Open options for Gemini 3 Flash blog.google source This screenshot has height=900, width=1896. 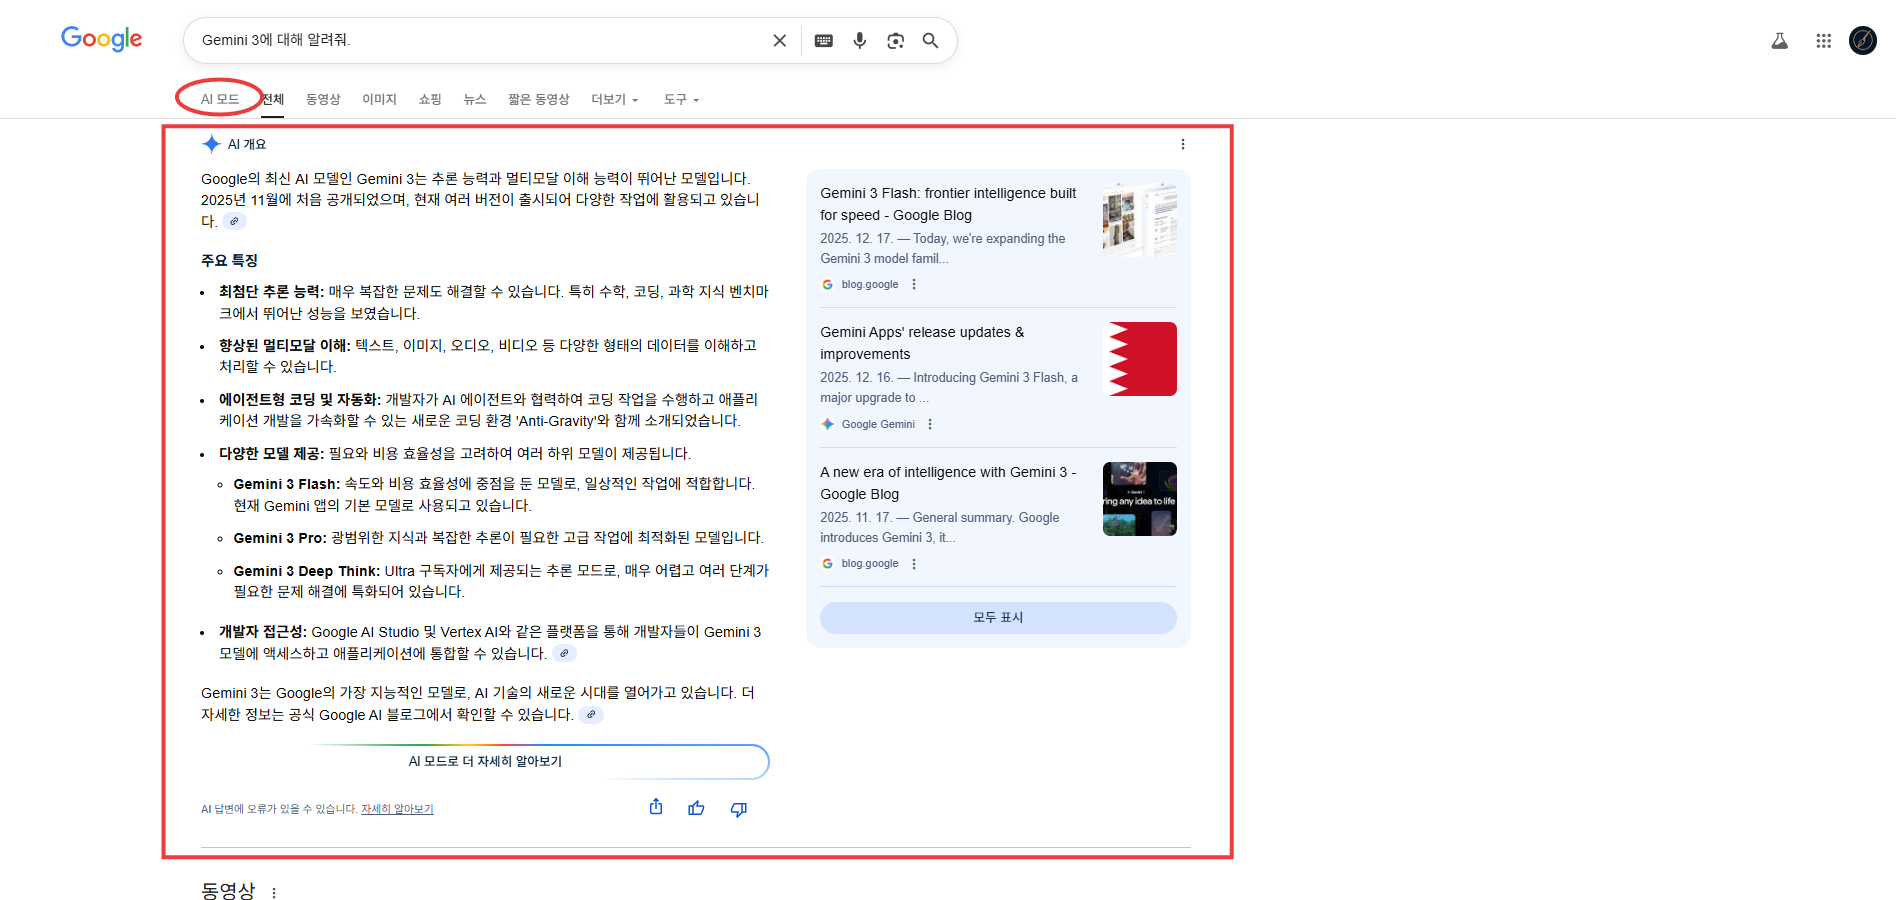tap(914, 284)
